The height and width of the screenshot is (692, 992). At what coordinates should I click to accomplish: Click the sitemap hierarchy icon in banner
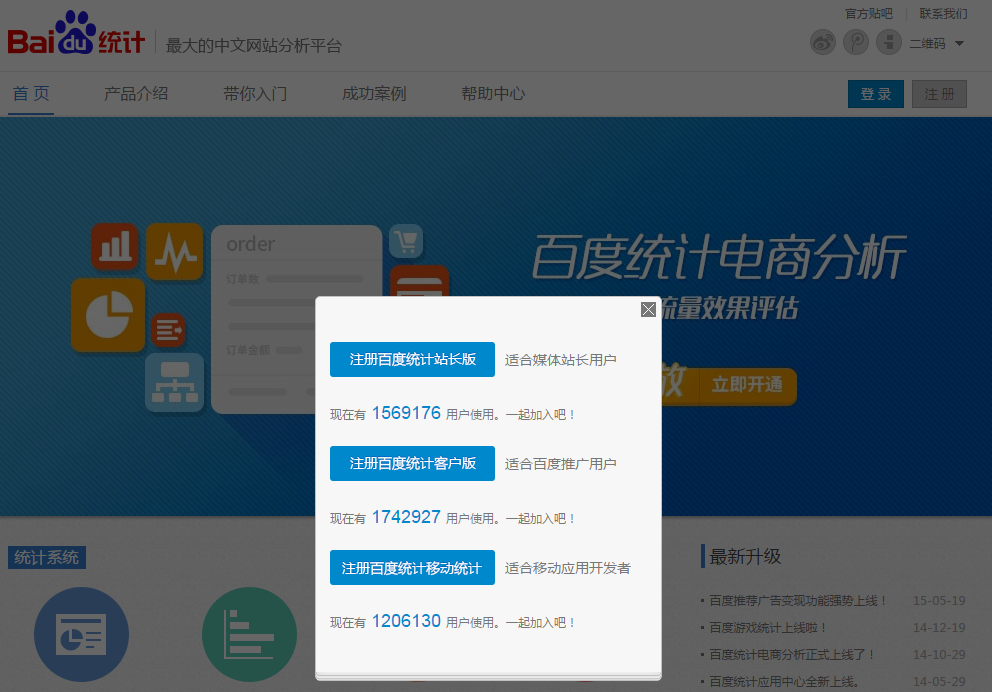click(174, 382)
